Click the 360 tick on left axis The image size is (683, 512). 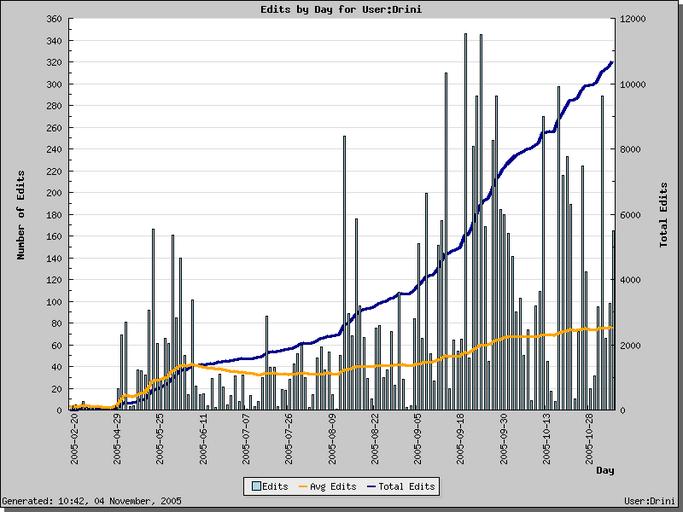tap(54, 19)
